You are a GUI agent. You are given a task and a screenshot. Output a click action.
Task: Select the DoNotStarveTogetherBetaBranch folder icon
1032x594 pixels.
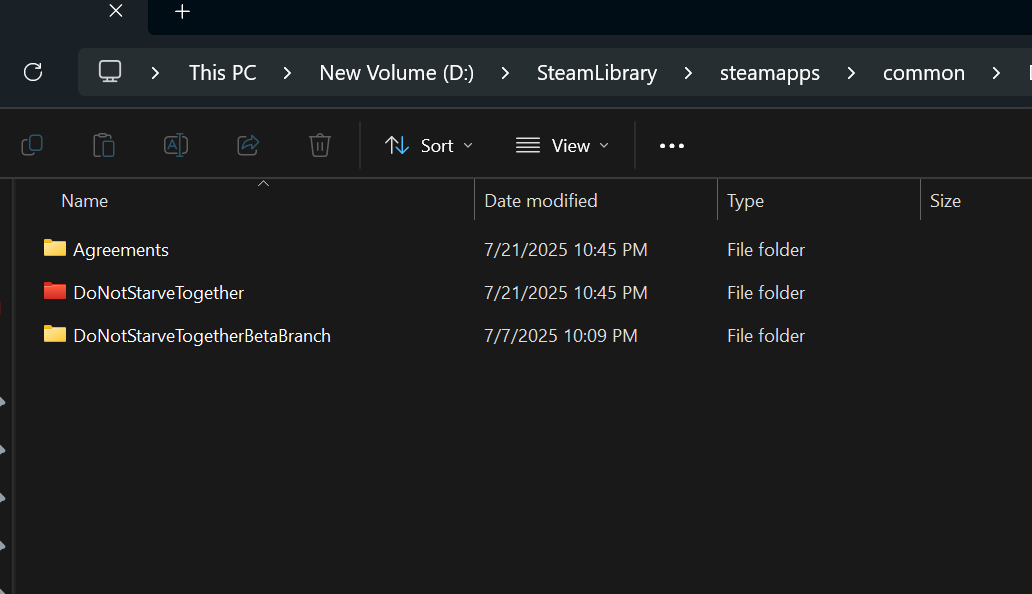click(55, 334)
